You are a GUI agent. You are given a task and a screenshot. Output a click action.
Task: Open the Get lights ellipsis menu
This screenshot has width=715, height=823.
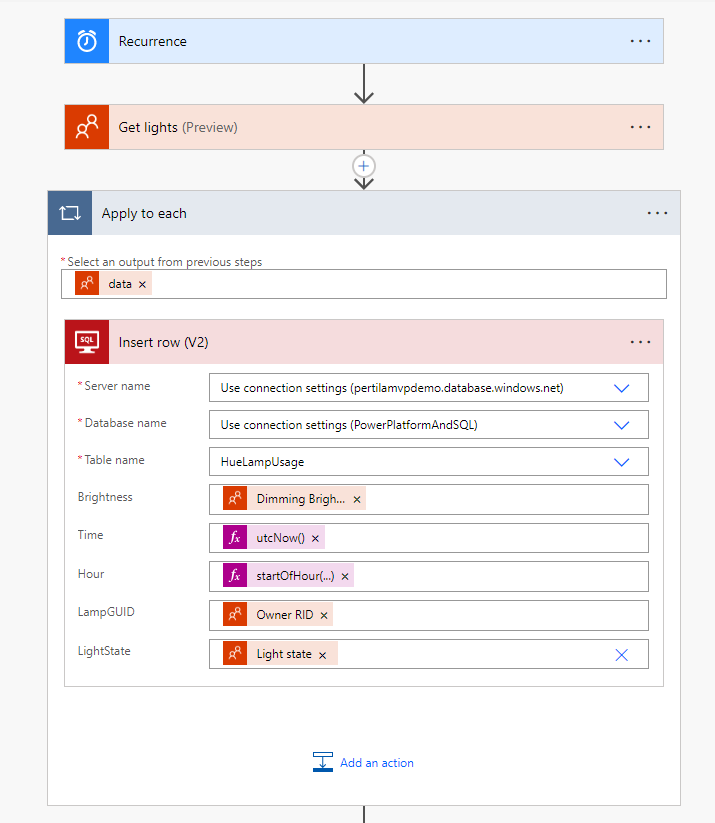coord(640,128)
